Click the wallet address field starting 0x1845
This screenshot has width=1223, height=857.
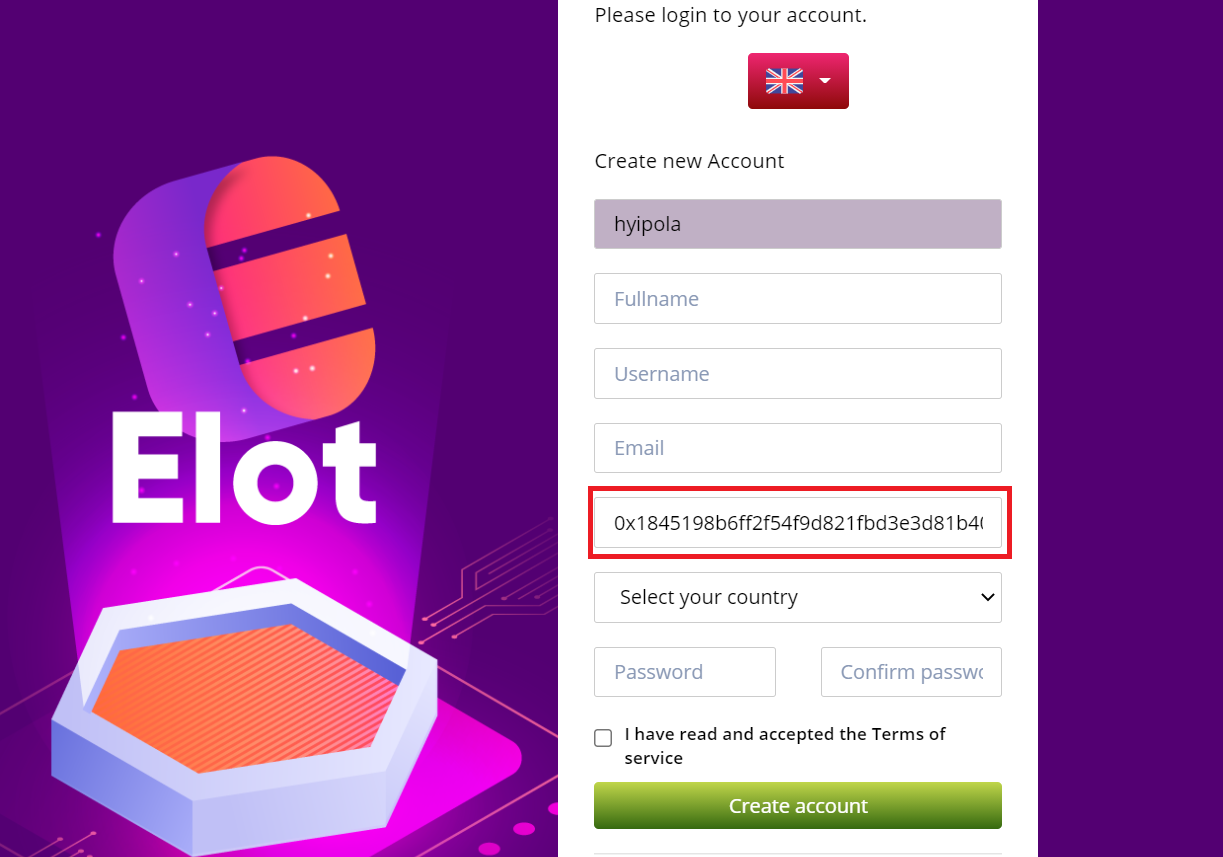tap(797, 523)
